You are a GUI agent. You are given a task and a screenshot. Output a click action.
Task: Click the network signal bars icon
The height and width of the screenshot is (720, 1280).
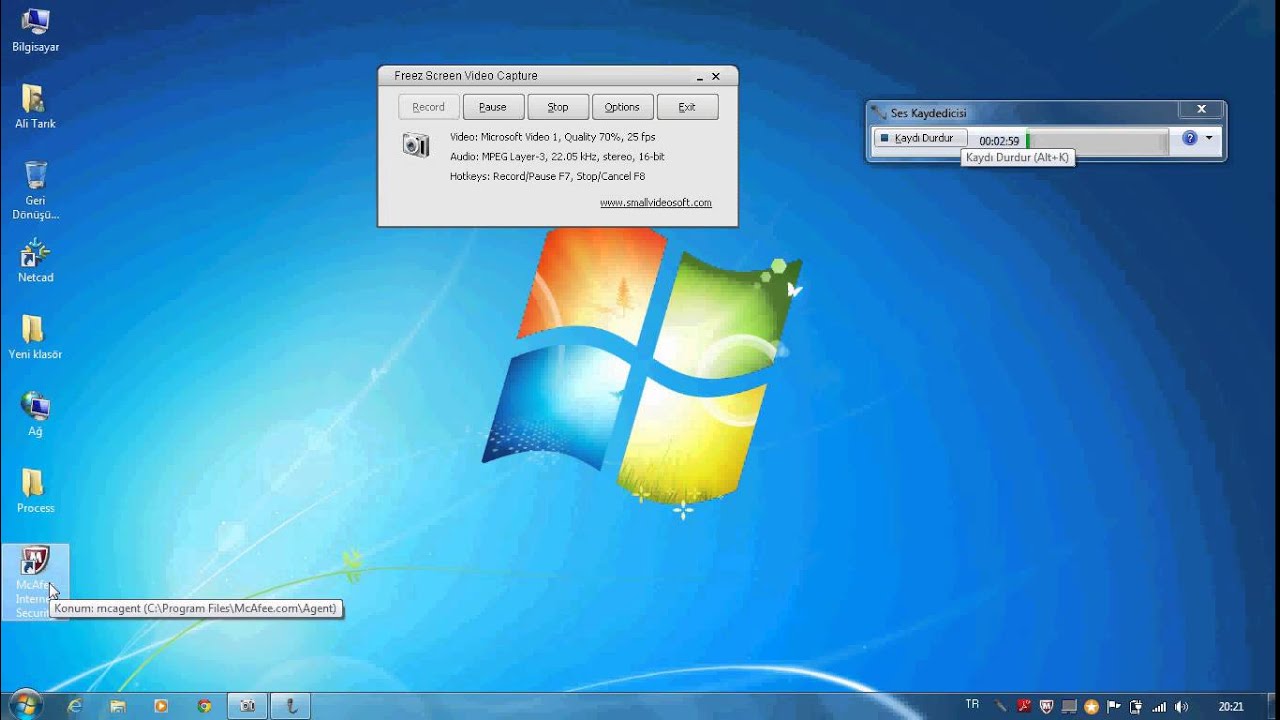pos(1159,706)
